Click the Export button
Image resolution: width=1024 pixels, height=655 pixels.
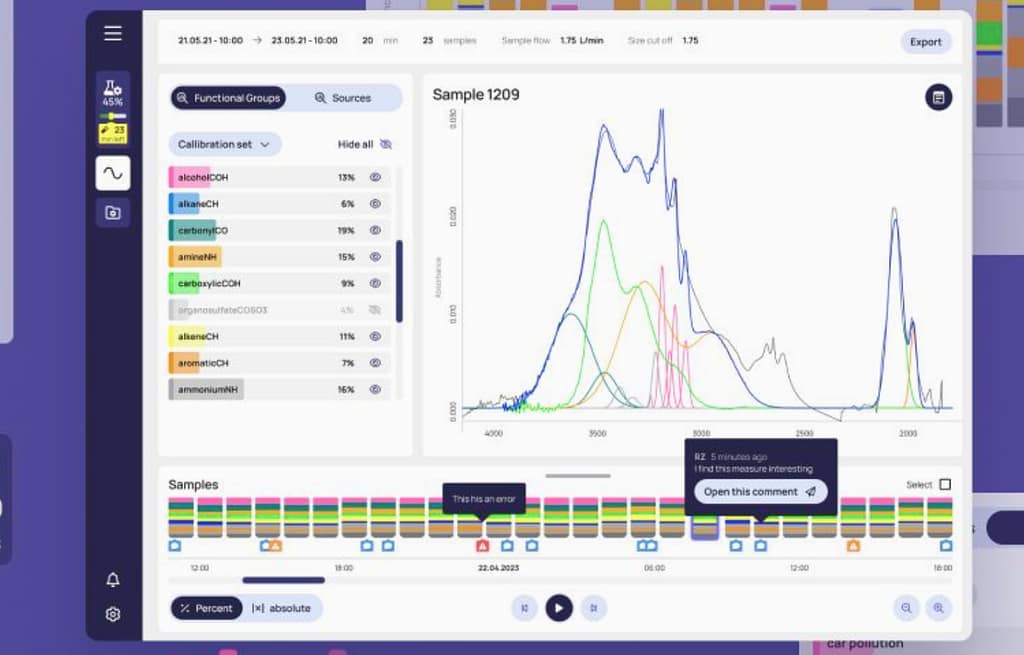click(x=925, y=42)
